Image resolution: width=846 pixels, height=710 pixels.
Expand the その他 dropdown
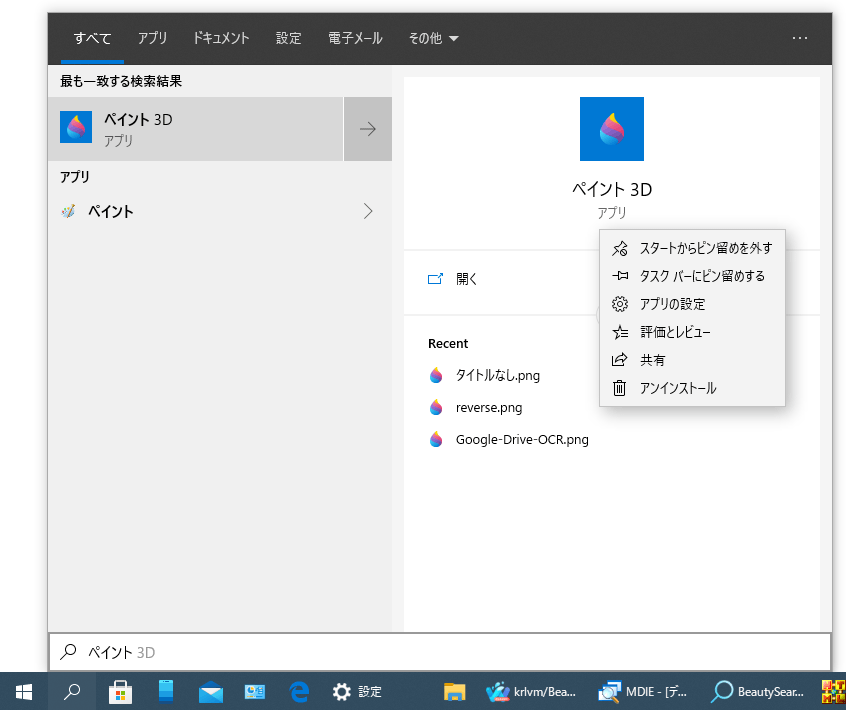tap(433, 38)
